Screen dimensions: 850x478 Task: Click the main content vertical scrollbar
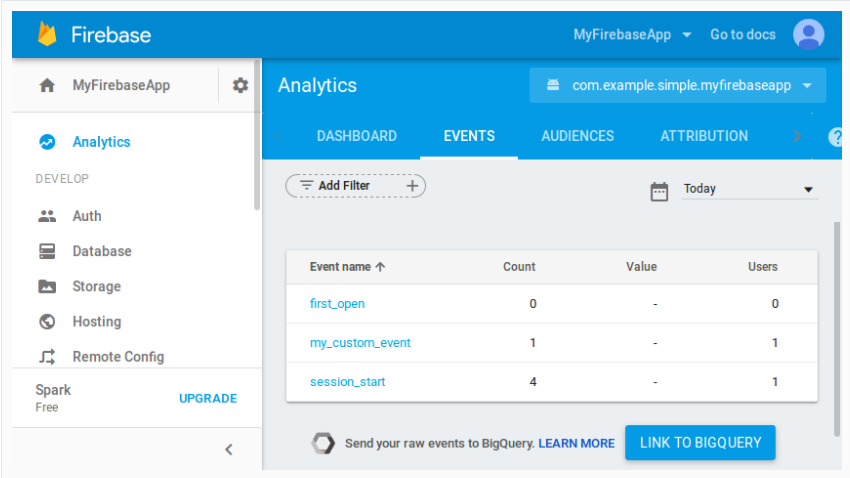coord(837,328)
